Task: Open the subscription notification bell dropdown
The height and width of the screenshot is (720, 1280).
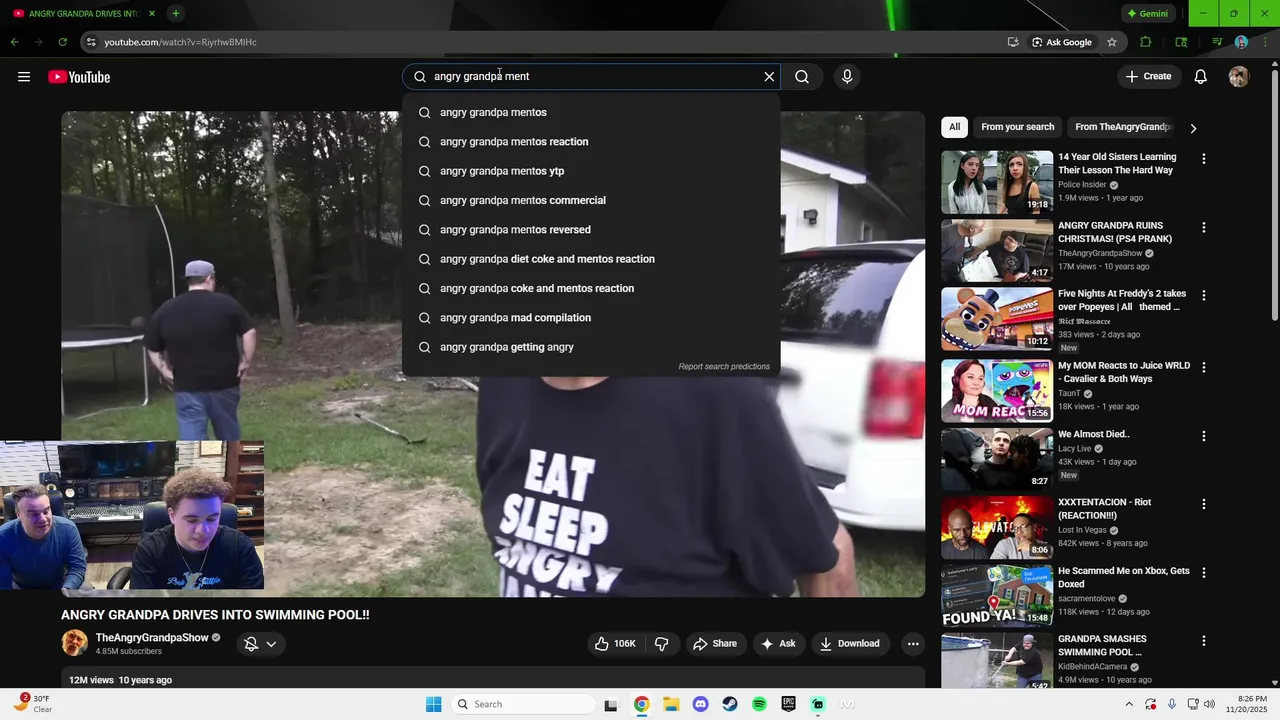Action: [261, 644]
